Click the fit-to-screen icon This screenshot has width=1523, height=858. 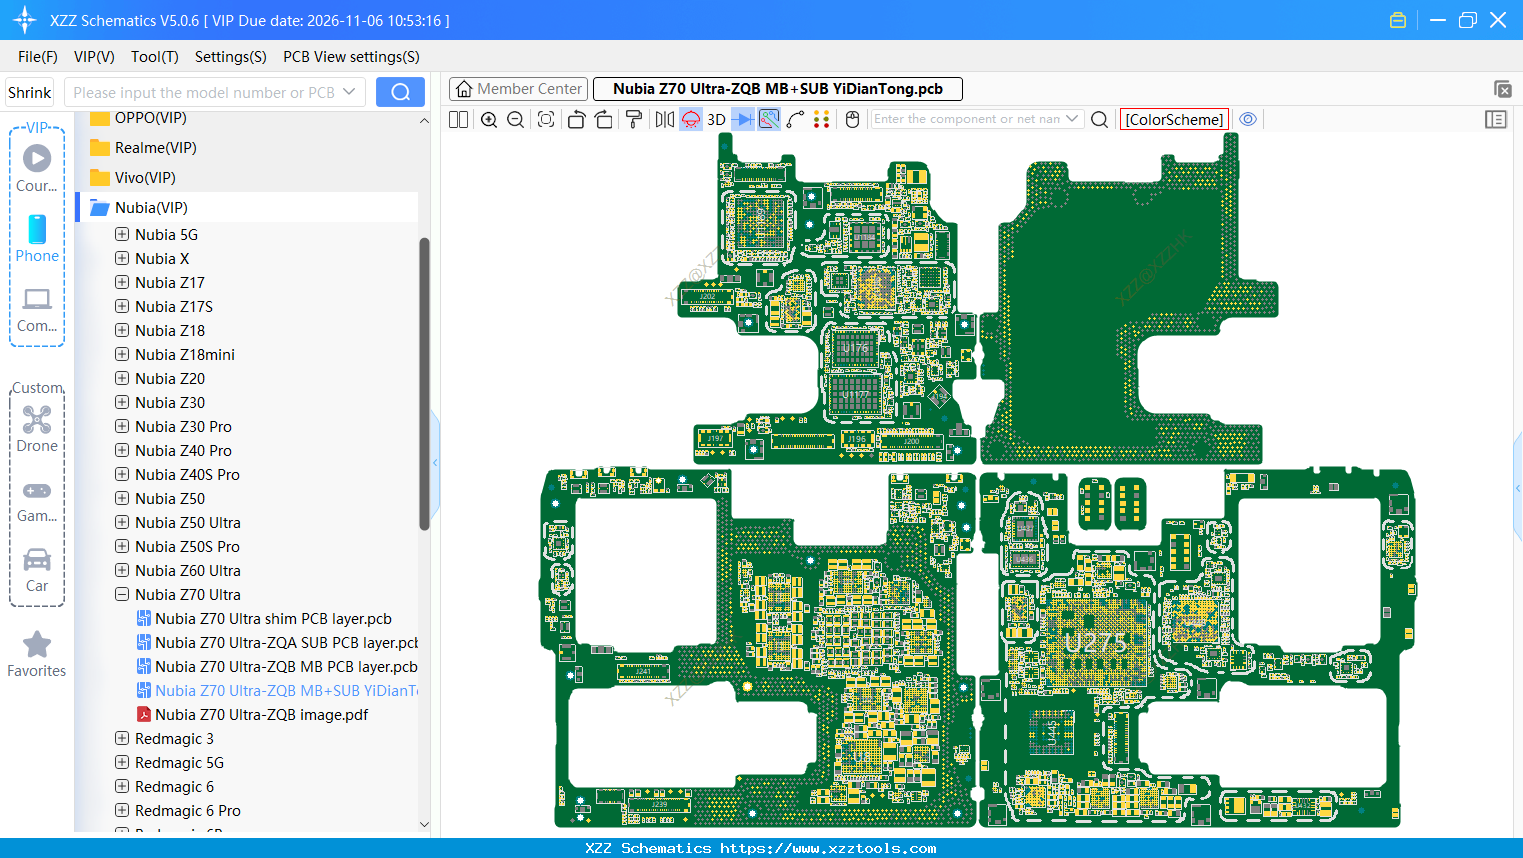[x=546, y=120]
